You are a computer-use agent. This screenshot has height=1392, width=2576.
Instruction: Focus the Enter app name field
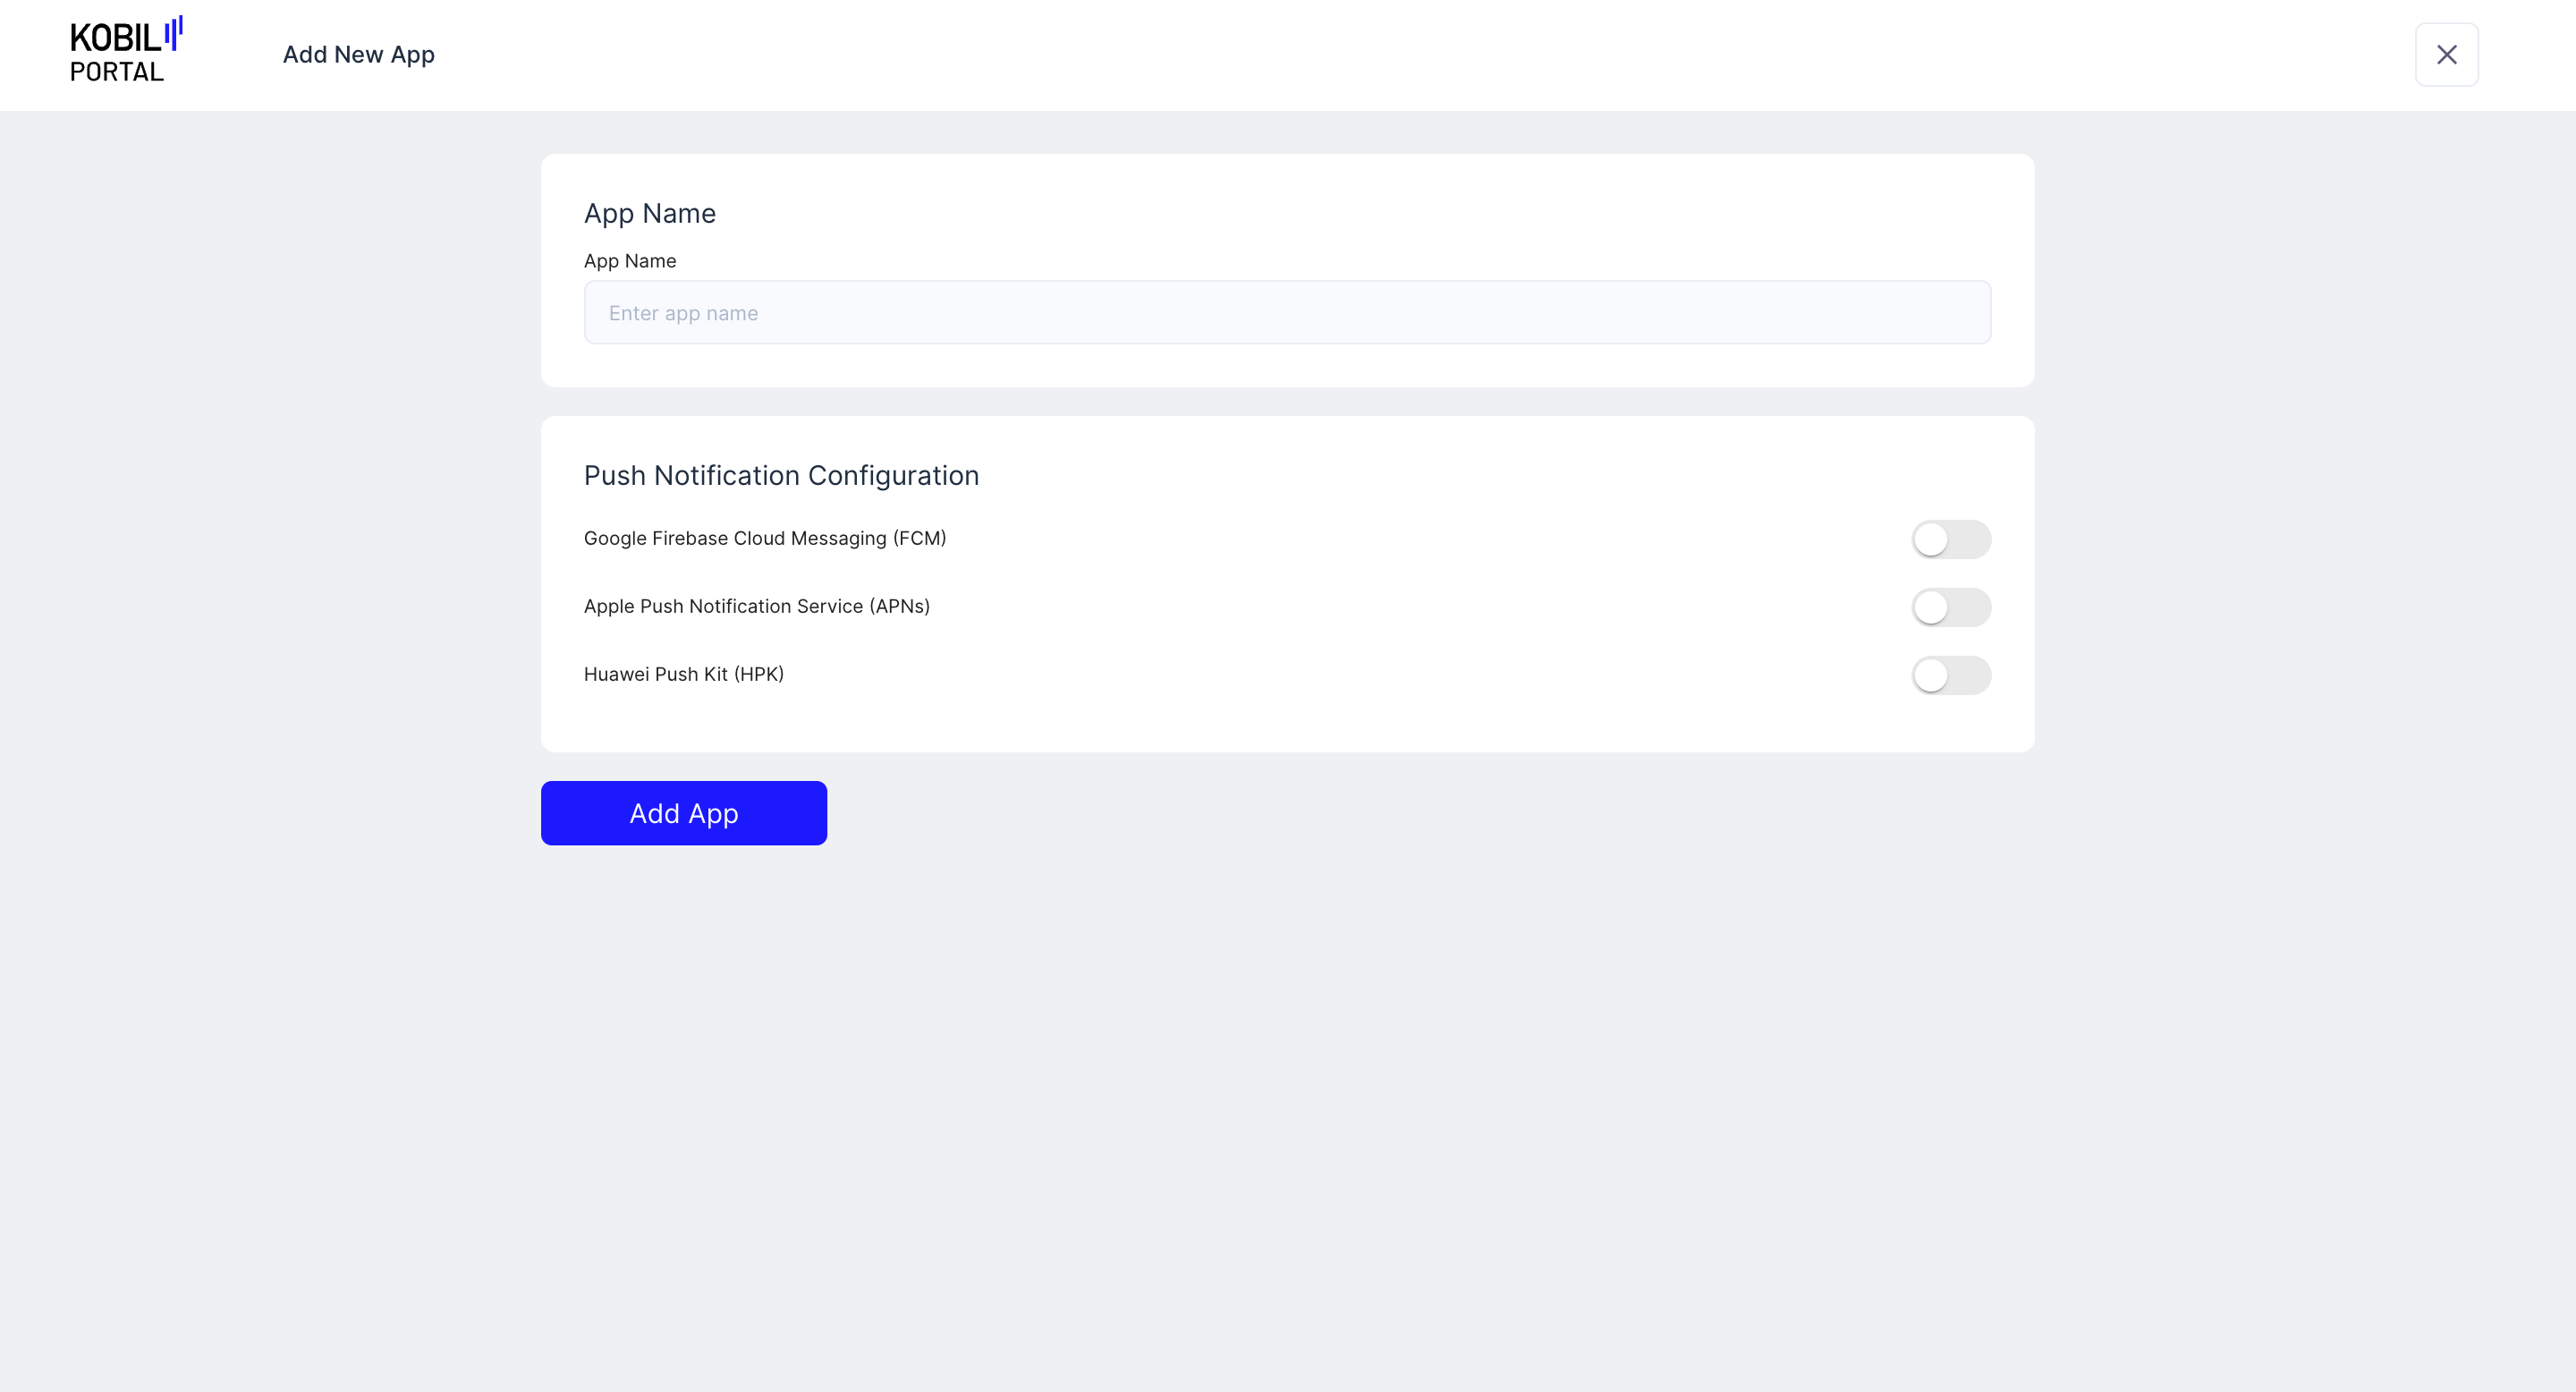[x=1287, y=313]
